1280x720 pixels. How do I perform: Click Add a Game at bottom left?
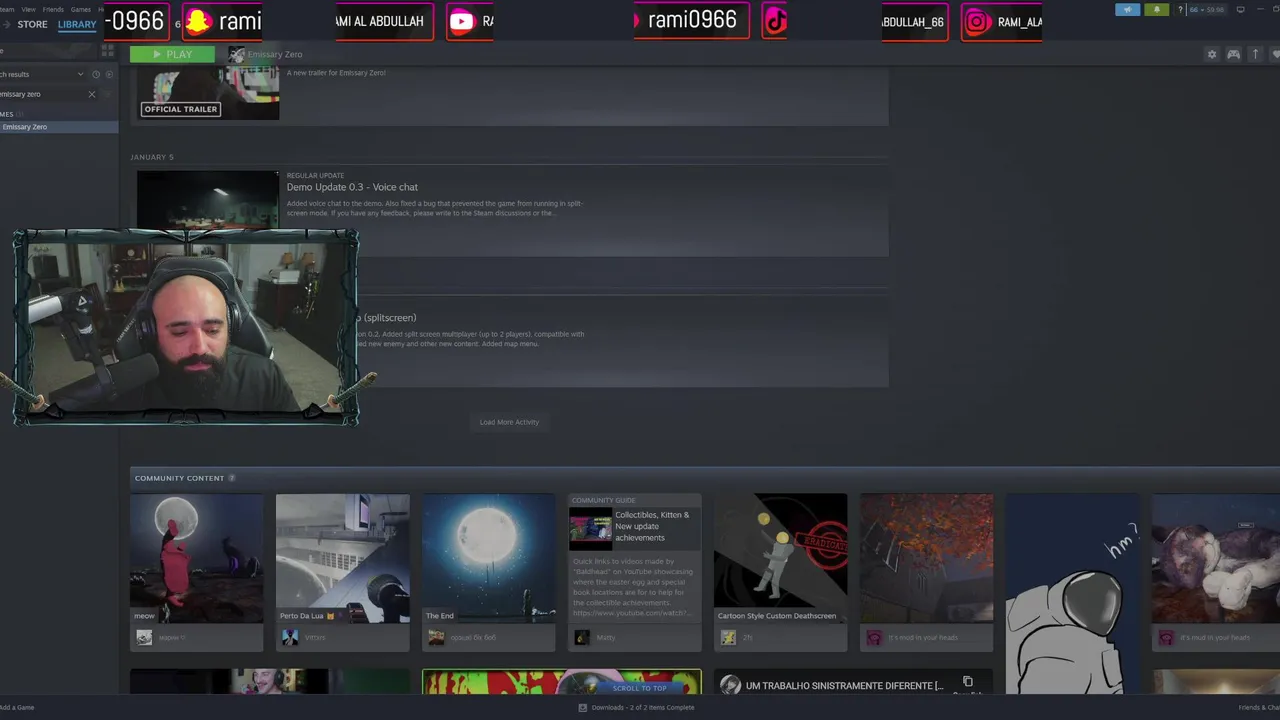click(x=17, y=707)
